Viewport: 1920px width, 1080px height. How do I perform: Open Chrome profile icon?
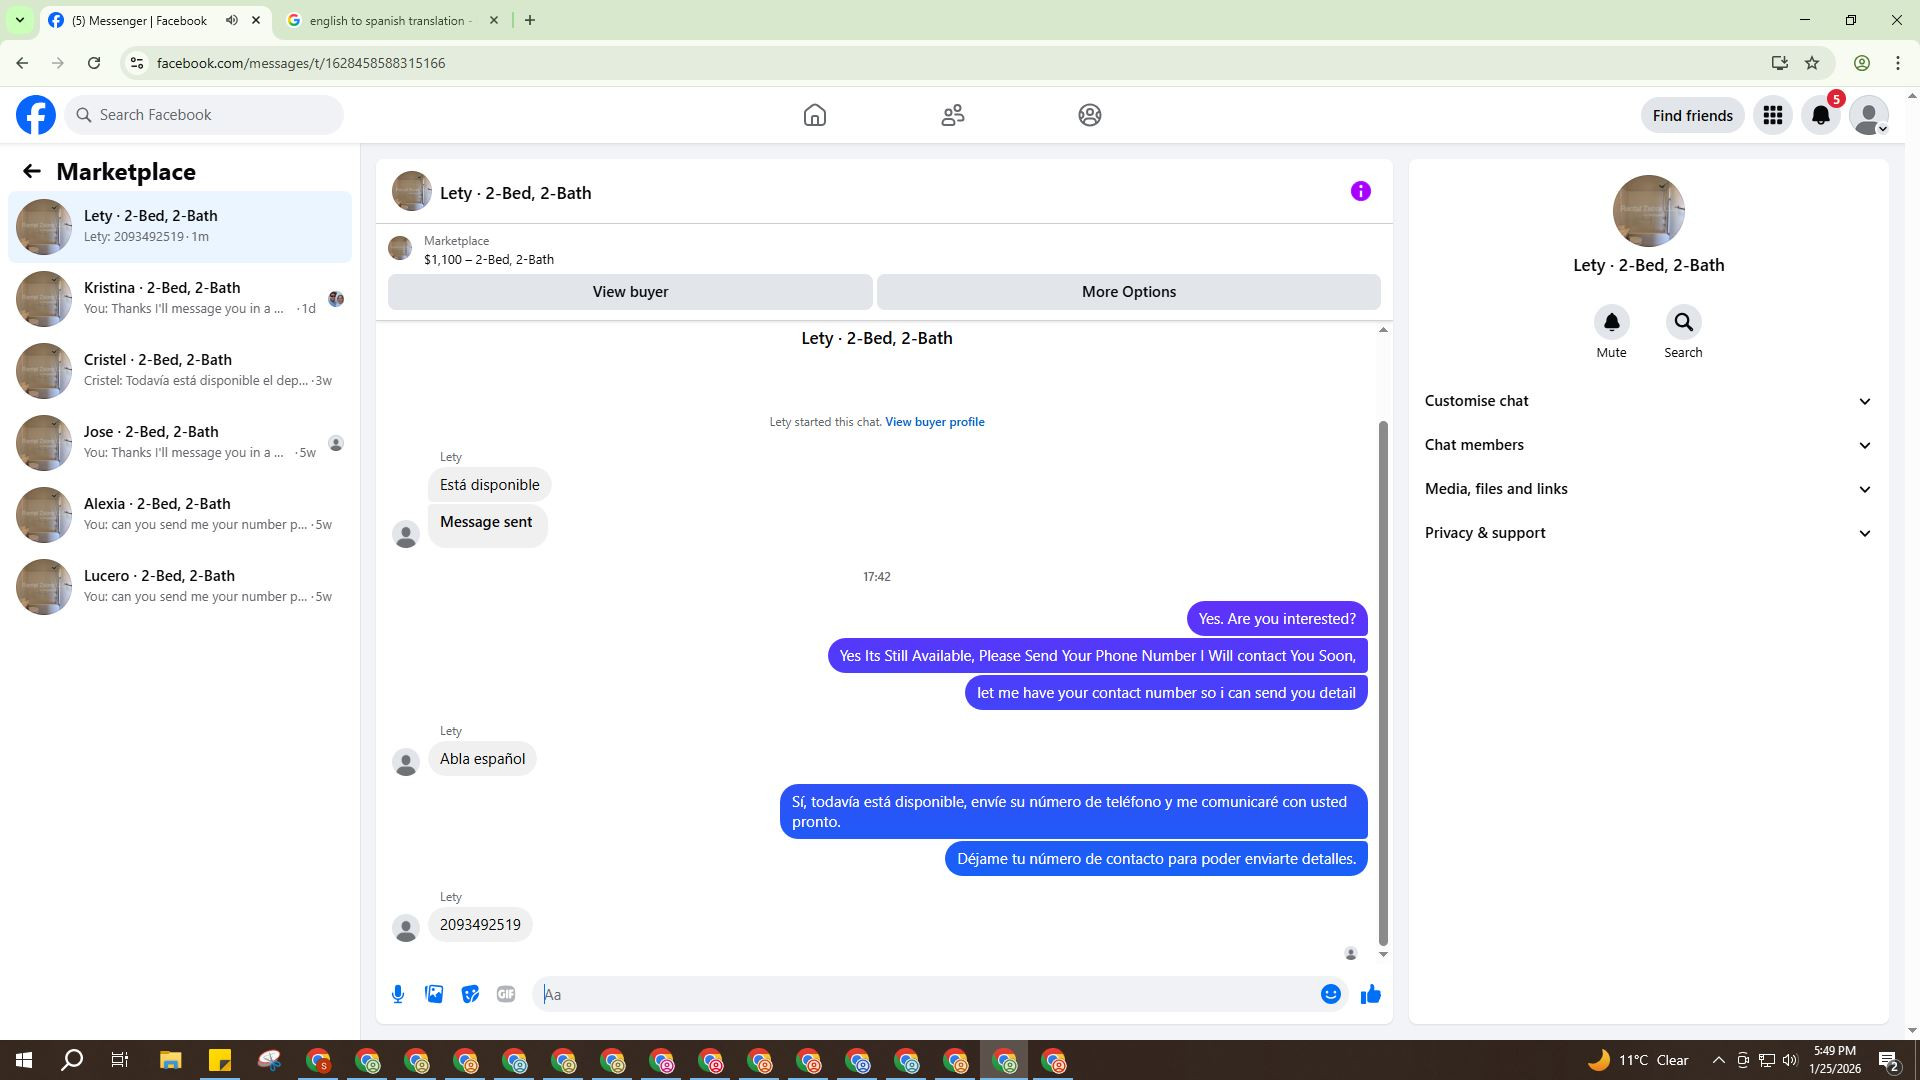point(1862,63)
